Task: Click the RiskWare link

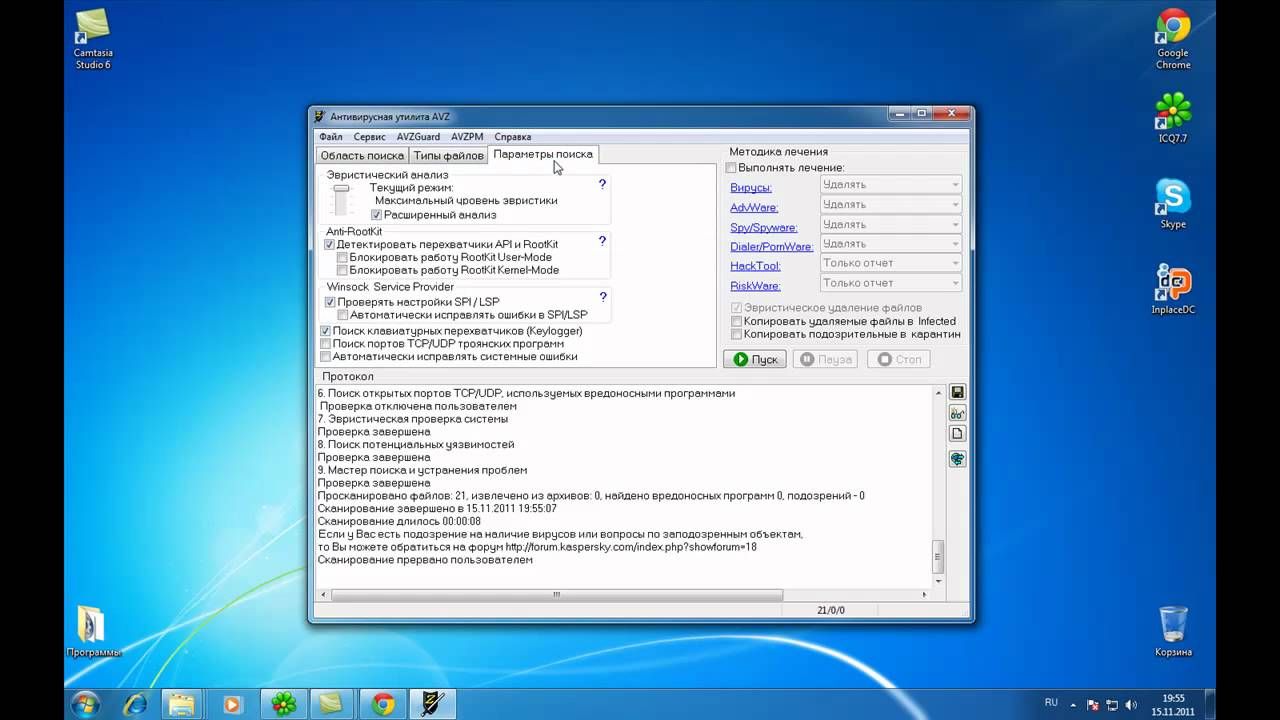Action: tap(755, 285)
